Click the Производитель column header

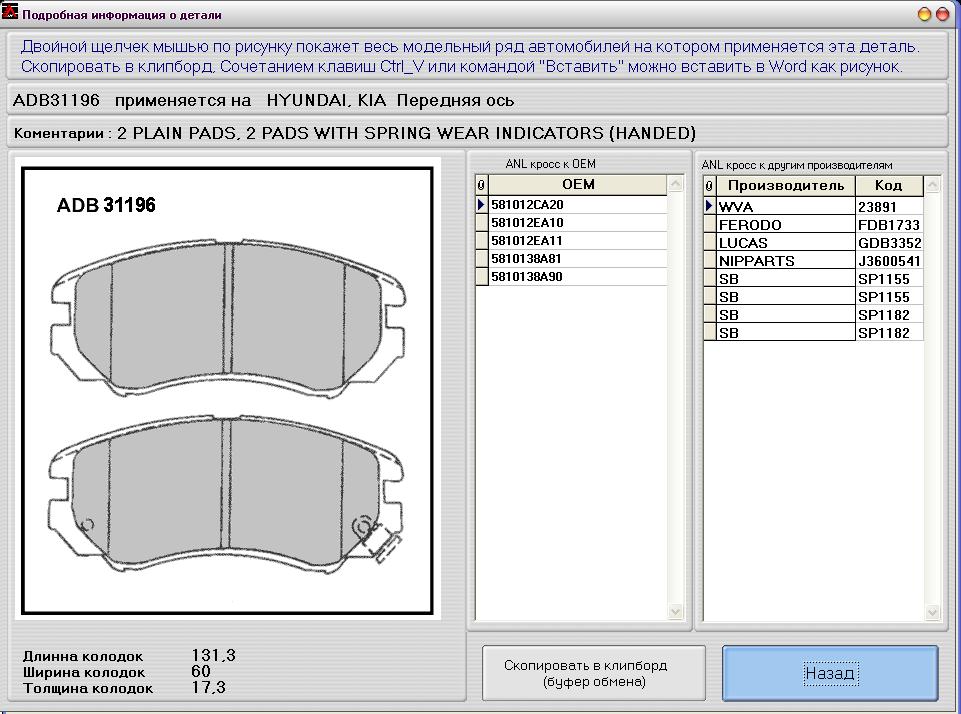[x=785, y=186]
